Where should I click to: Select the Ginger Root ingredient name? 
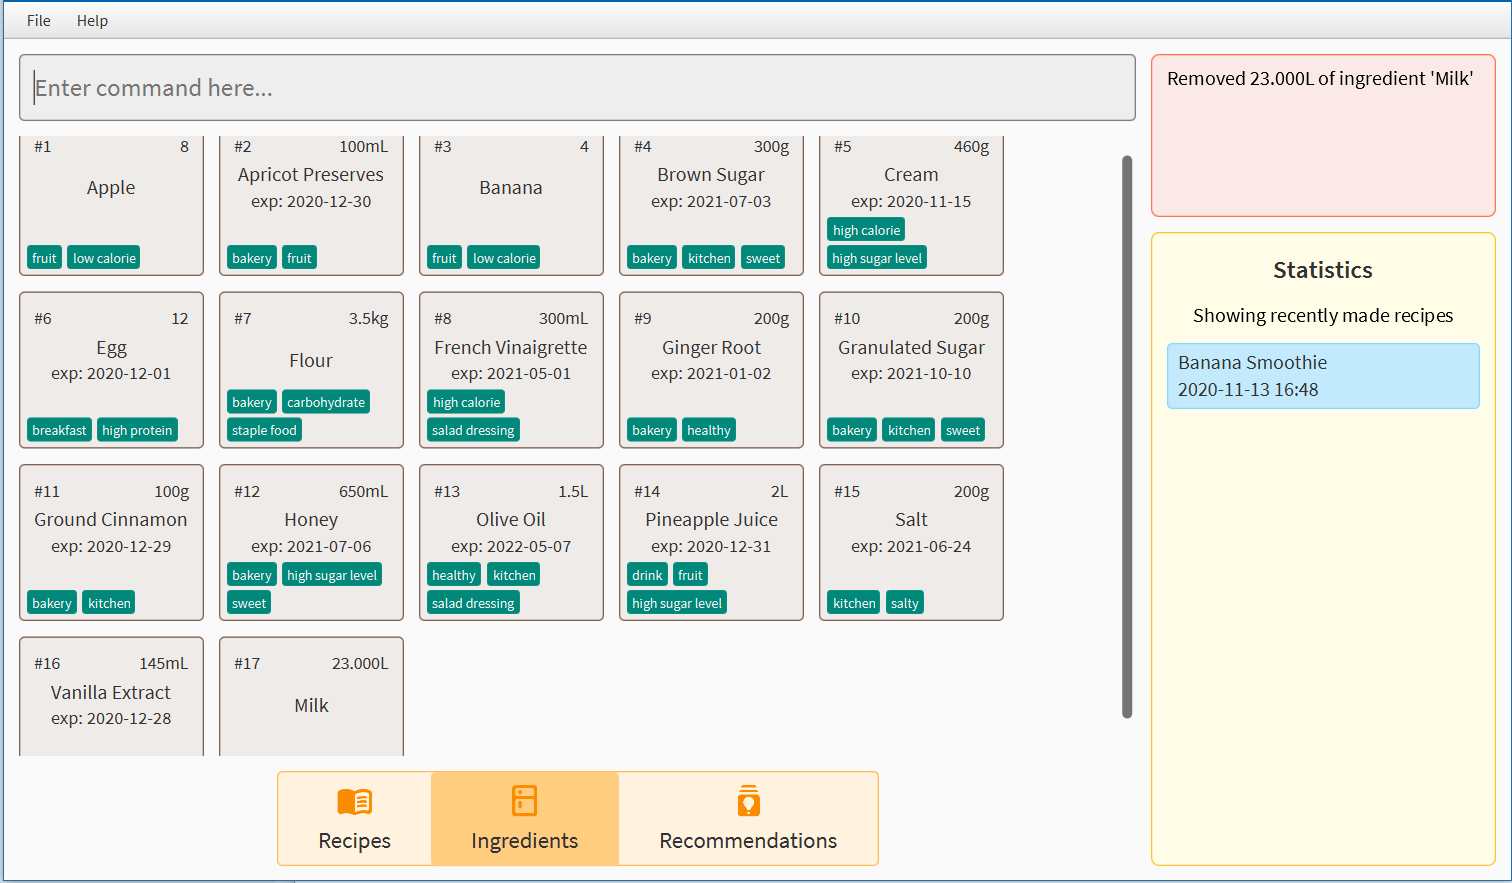click(x=711, y=347)
